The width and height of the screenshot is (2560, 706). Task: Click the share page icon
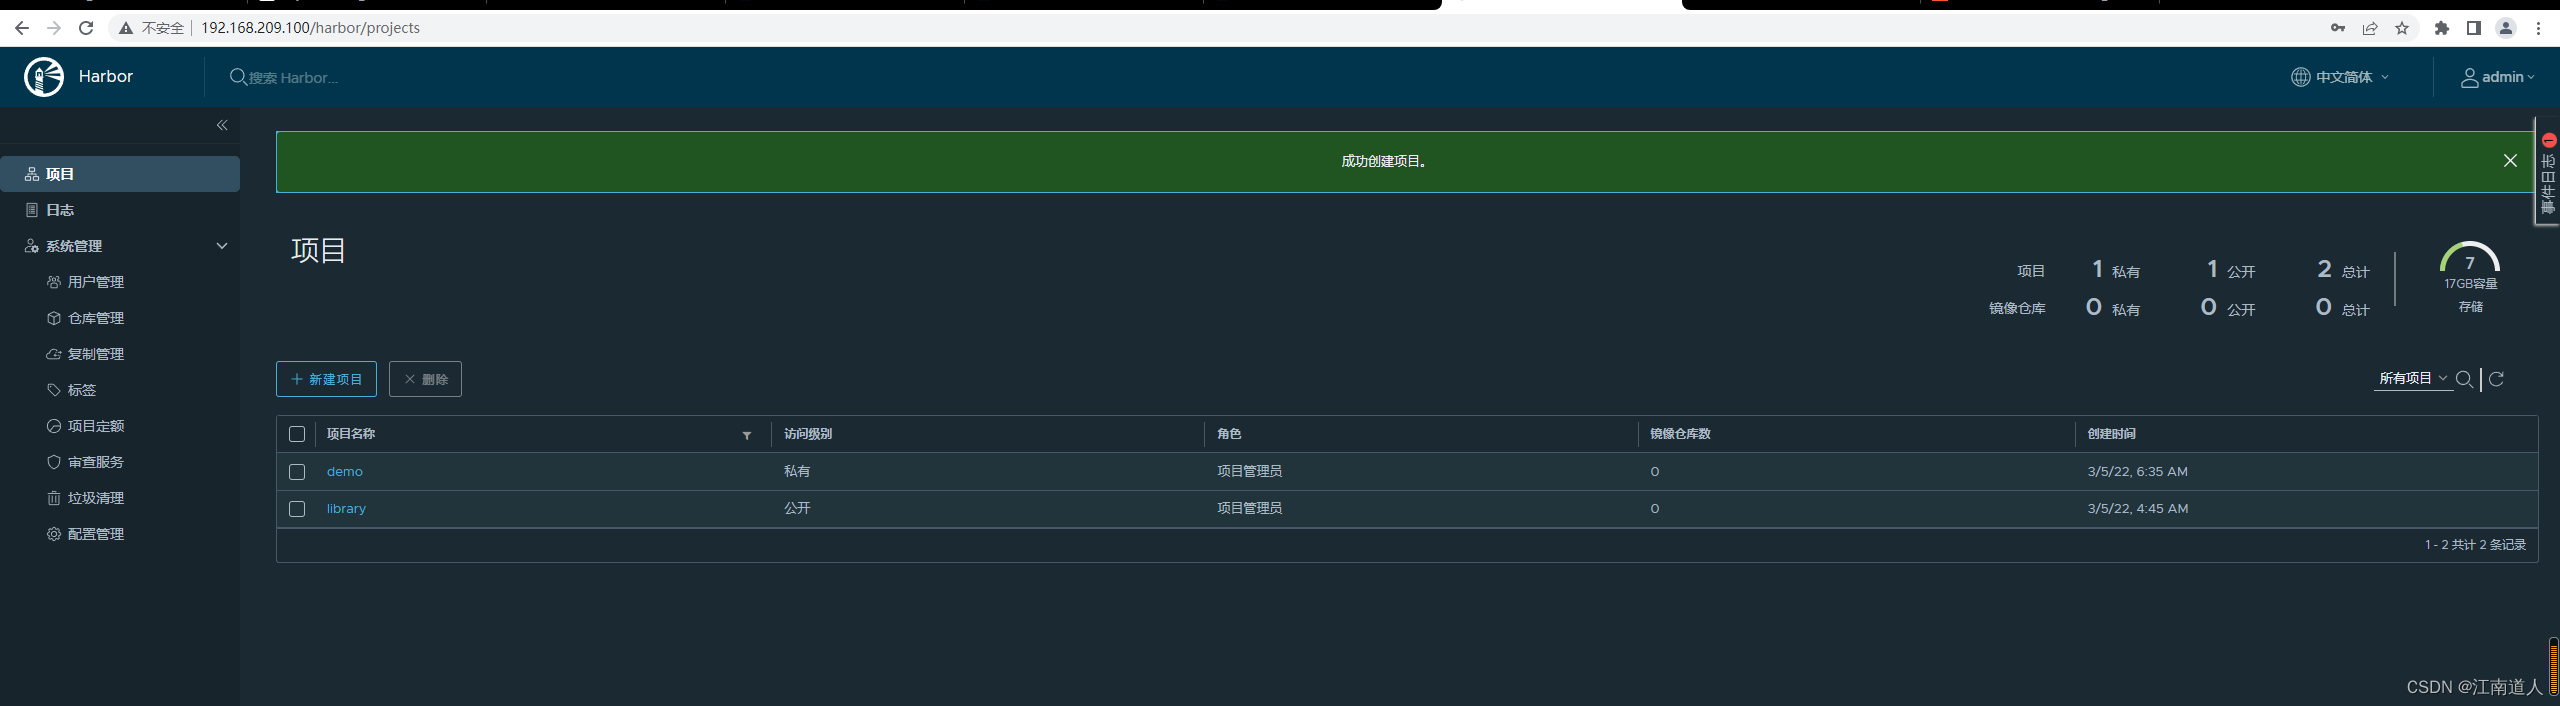coord(2370,28)
